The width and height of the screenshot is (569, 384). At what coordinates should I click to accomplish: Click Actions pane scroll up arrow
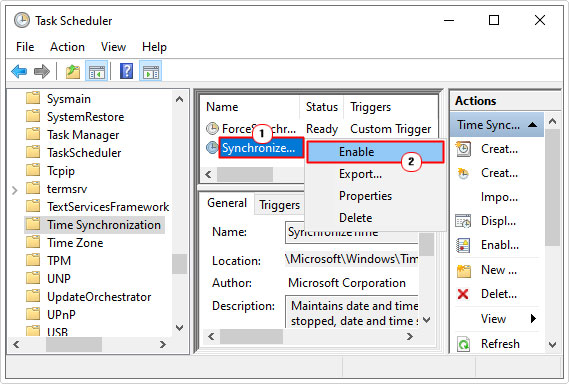552,121
